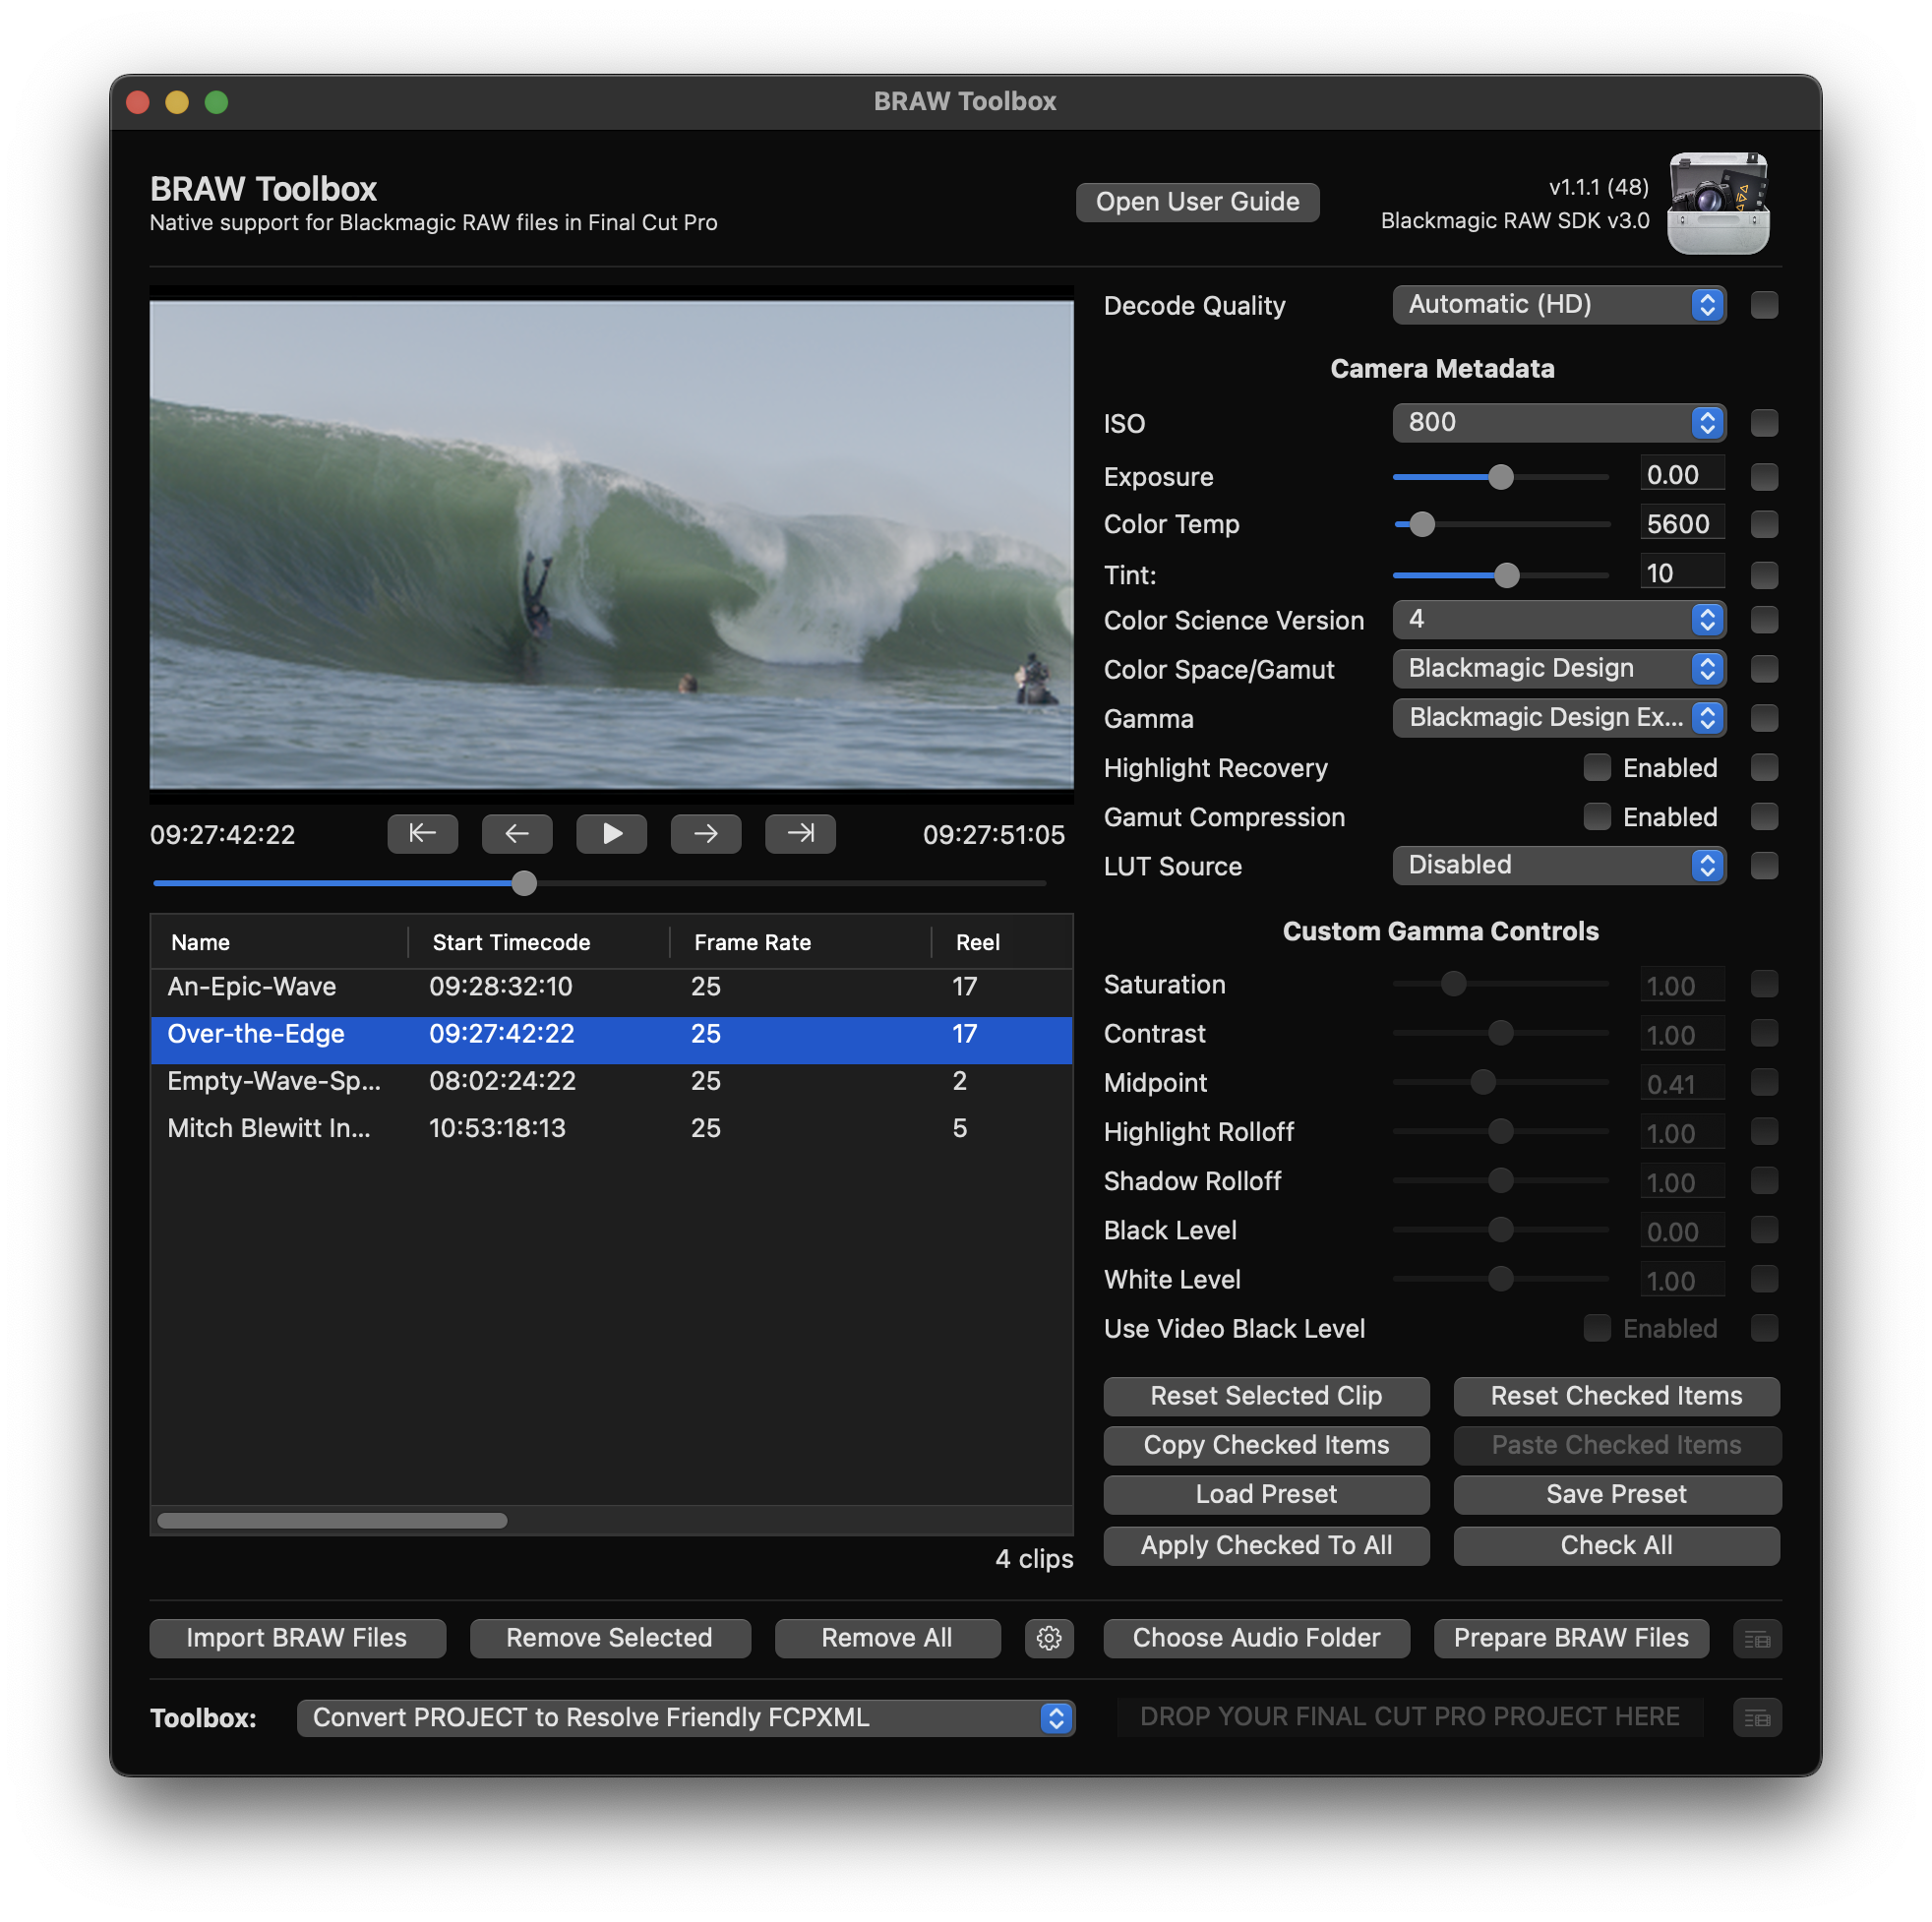Click the BRAW Toolbox camera app icon
Viewport: 1932px width, 1922px height.
pos(1716,203)
